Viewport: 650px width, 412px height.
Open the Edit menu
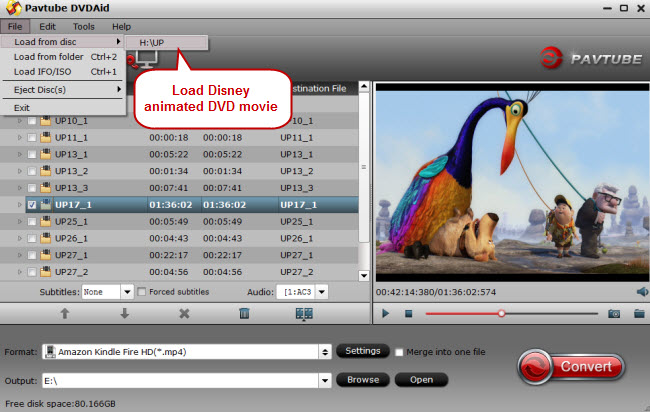coord(47,27)
